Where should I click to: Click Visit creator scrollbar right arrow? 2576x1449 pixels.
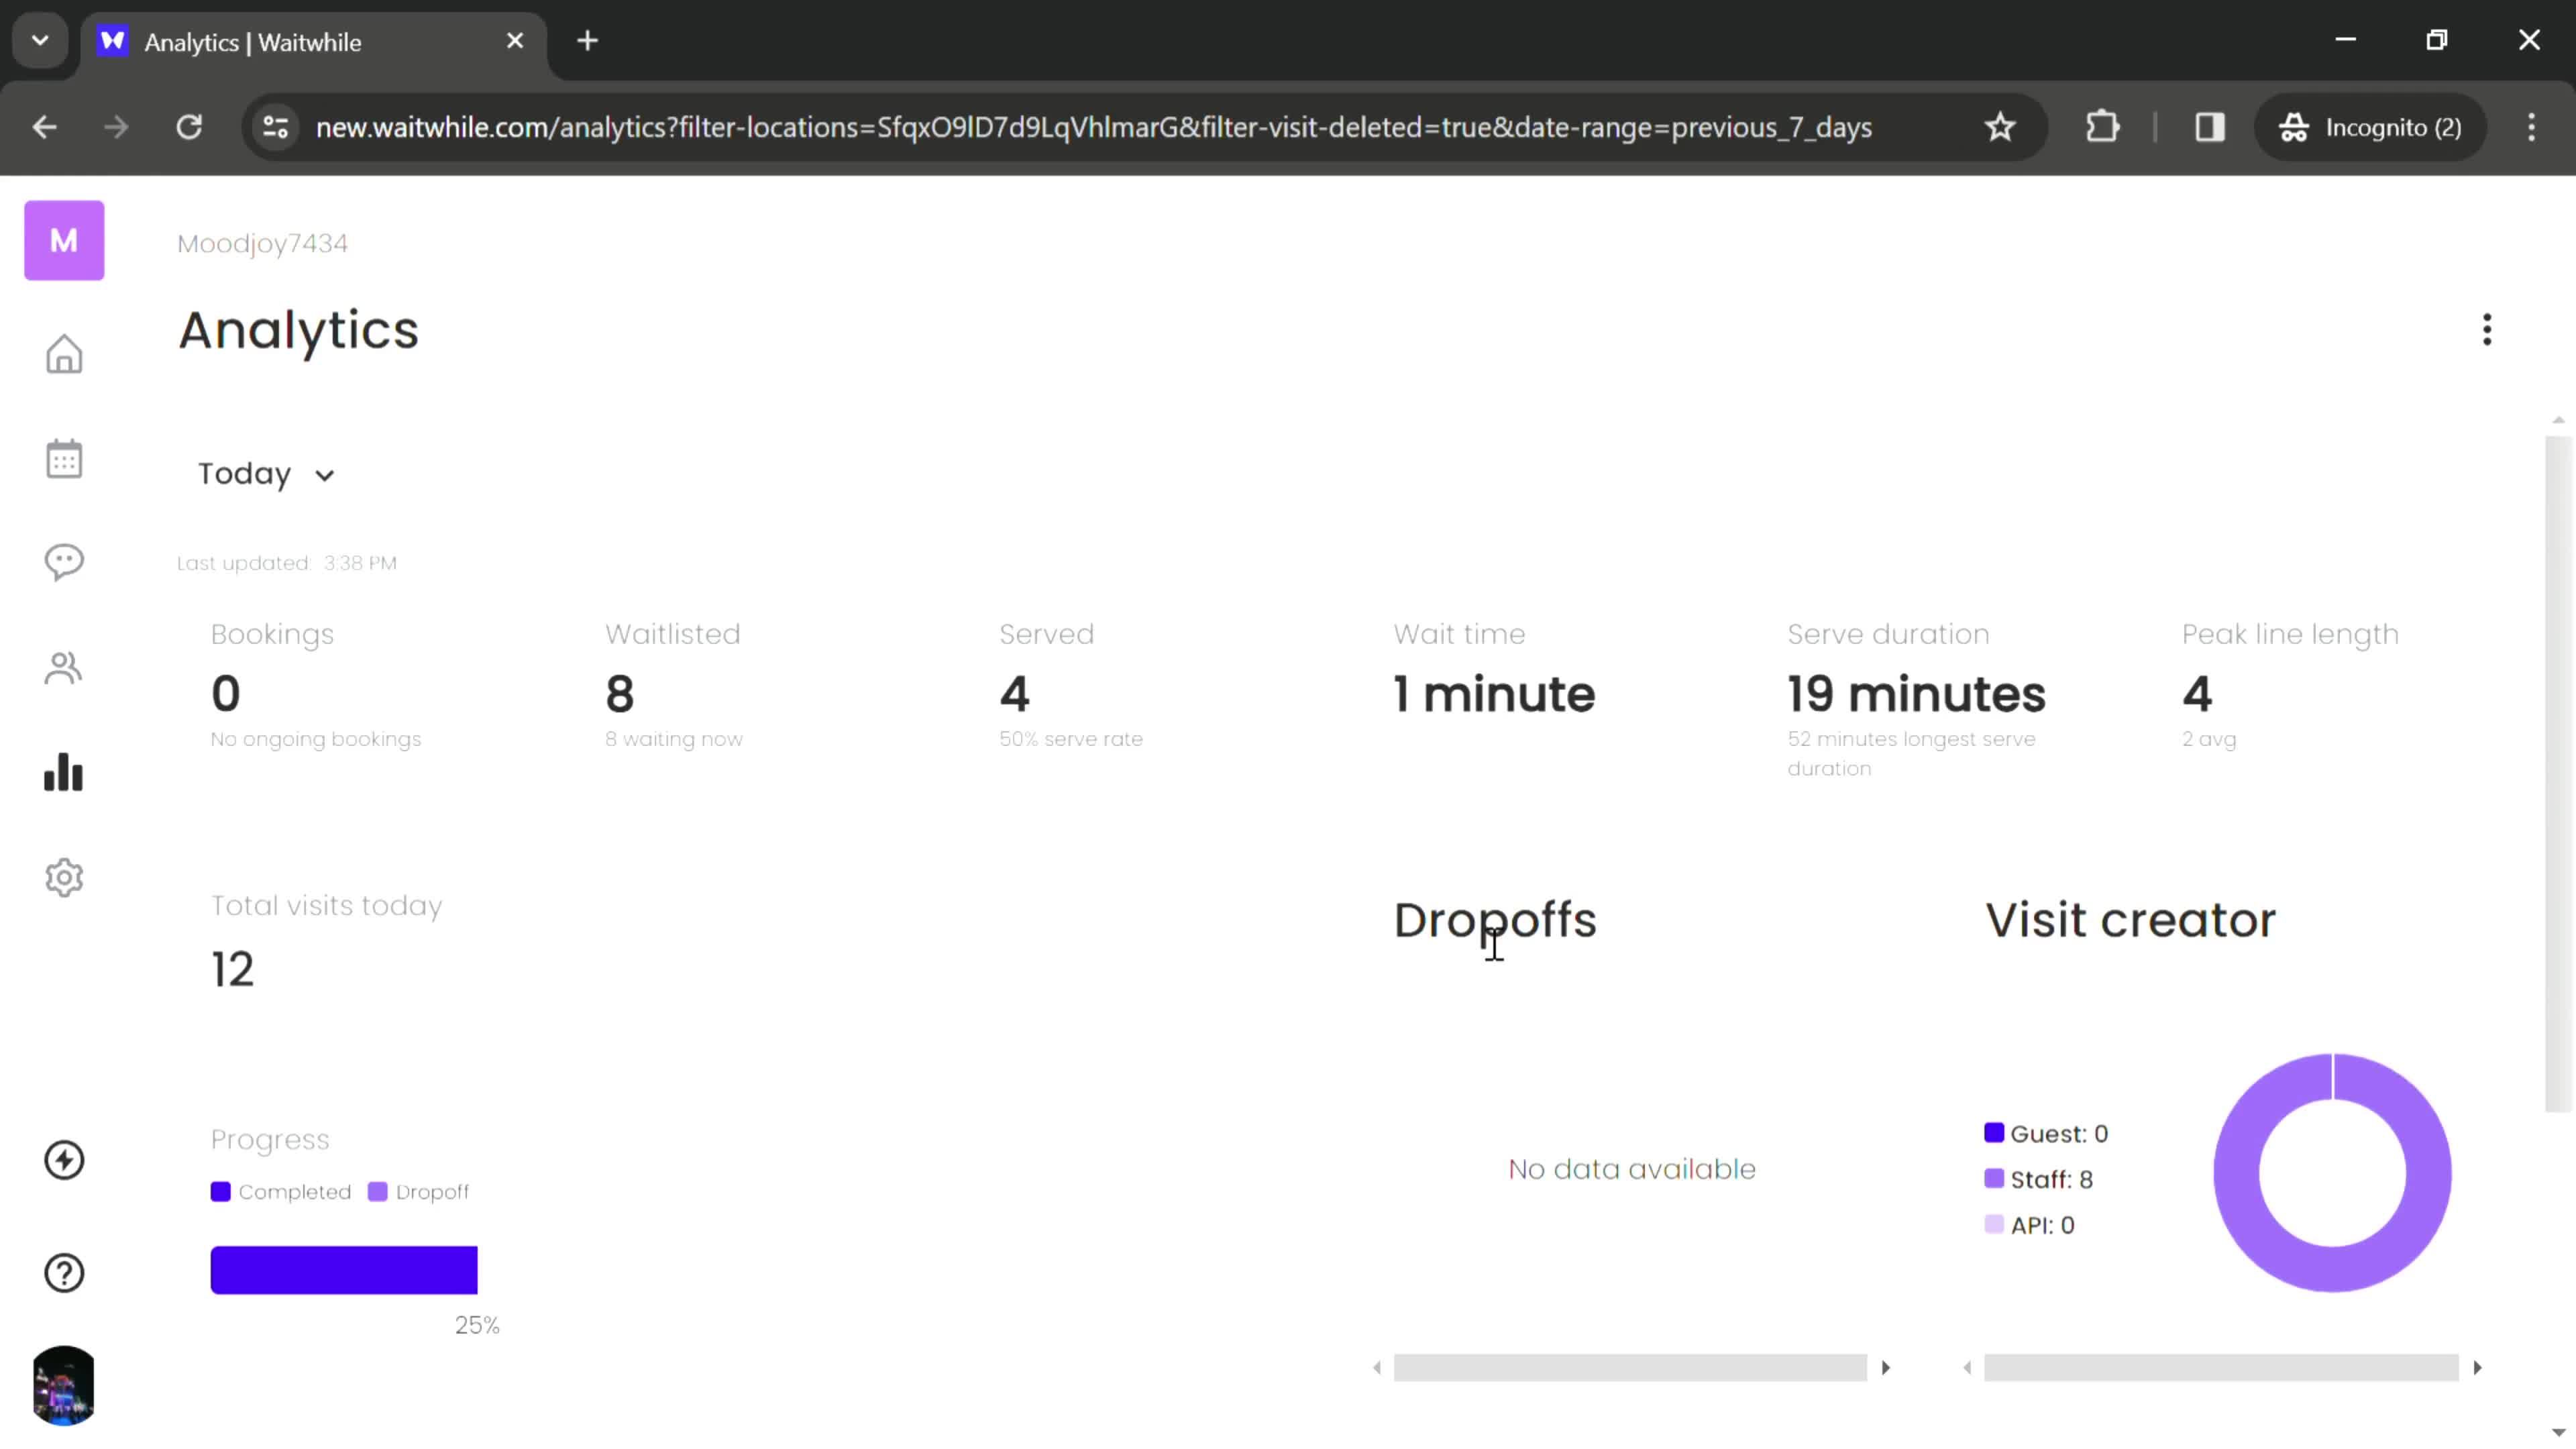tap(2477, 1368)
